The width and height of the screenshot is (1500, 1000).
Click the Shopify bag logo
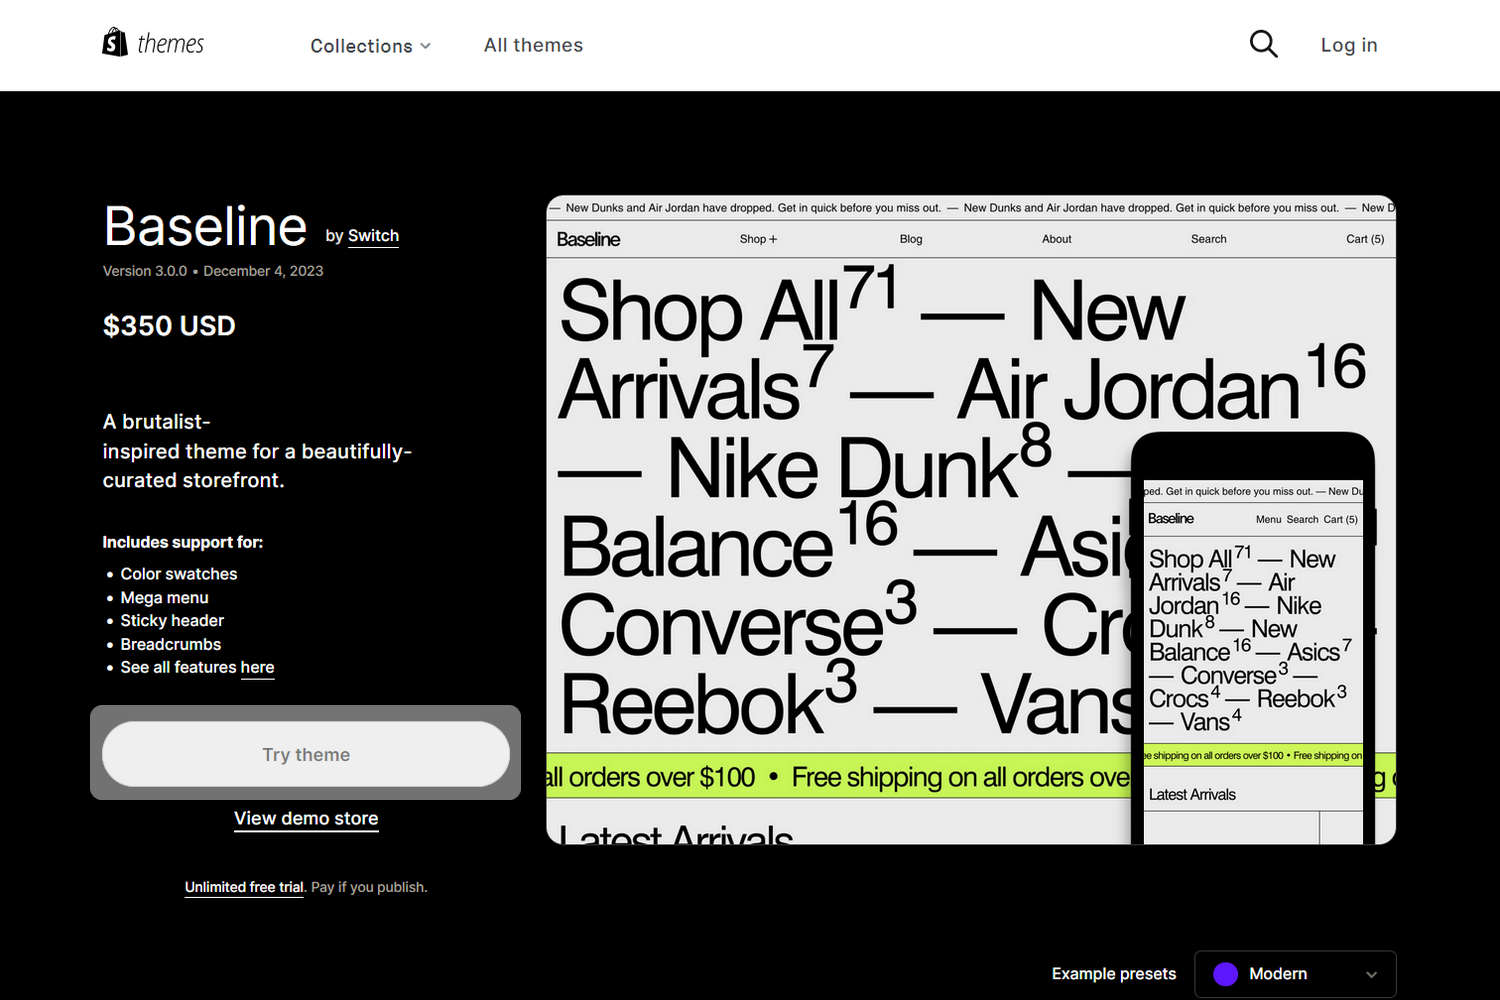(x=114, y=42)
